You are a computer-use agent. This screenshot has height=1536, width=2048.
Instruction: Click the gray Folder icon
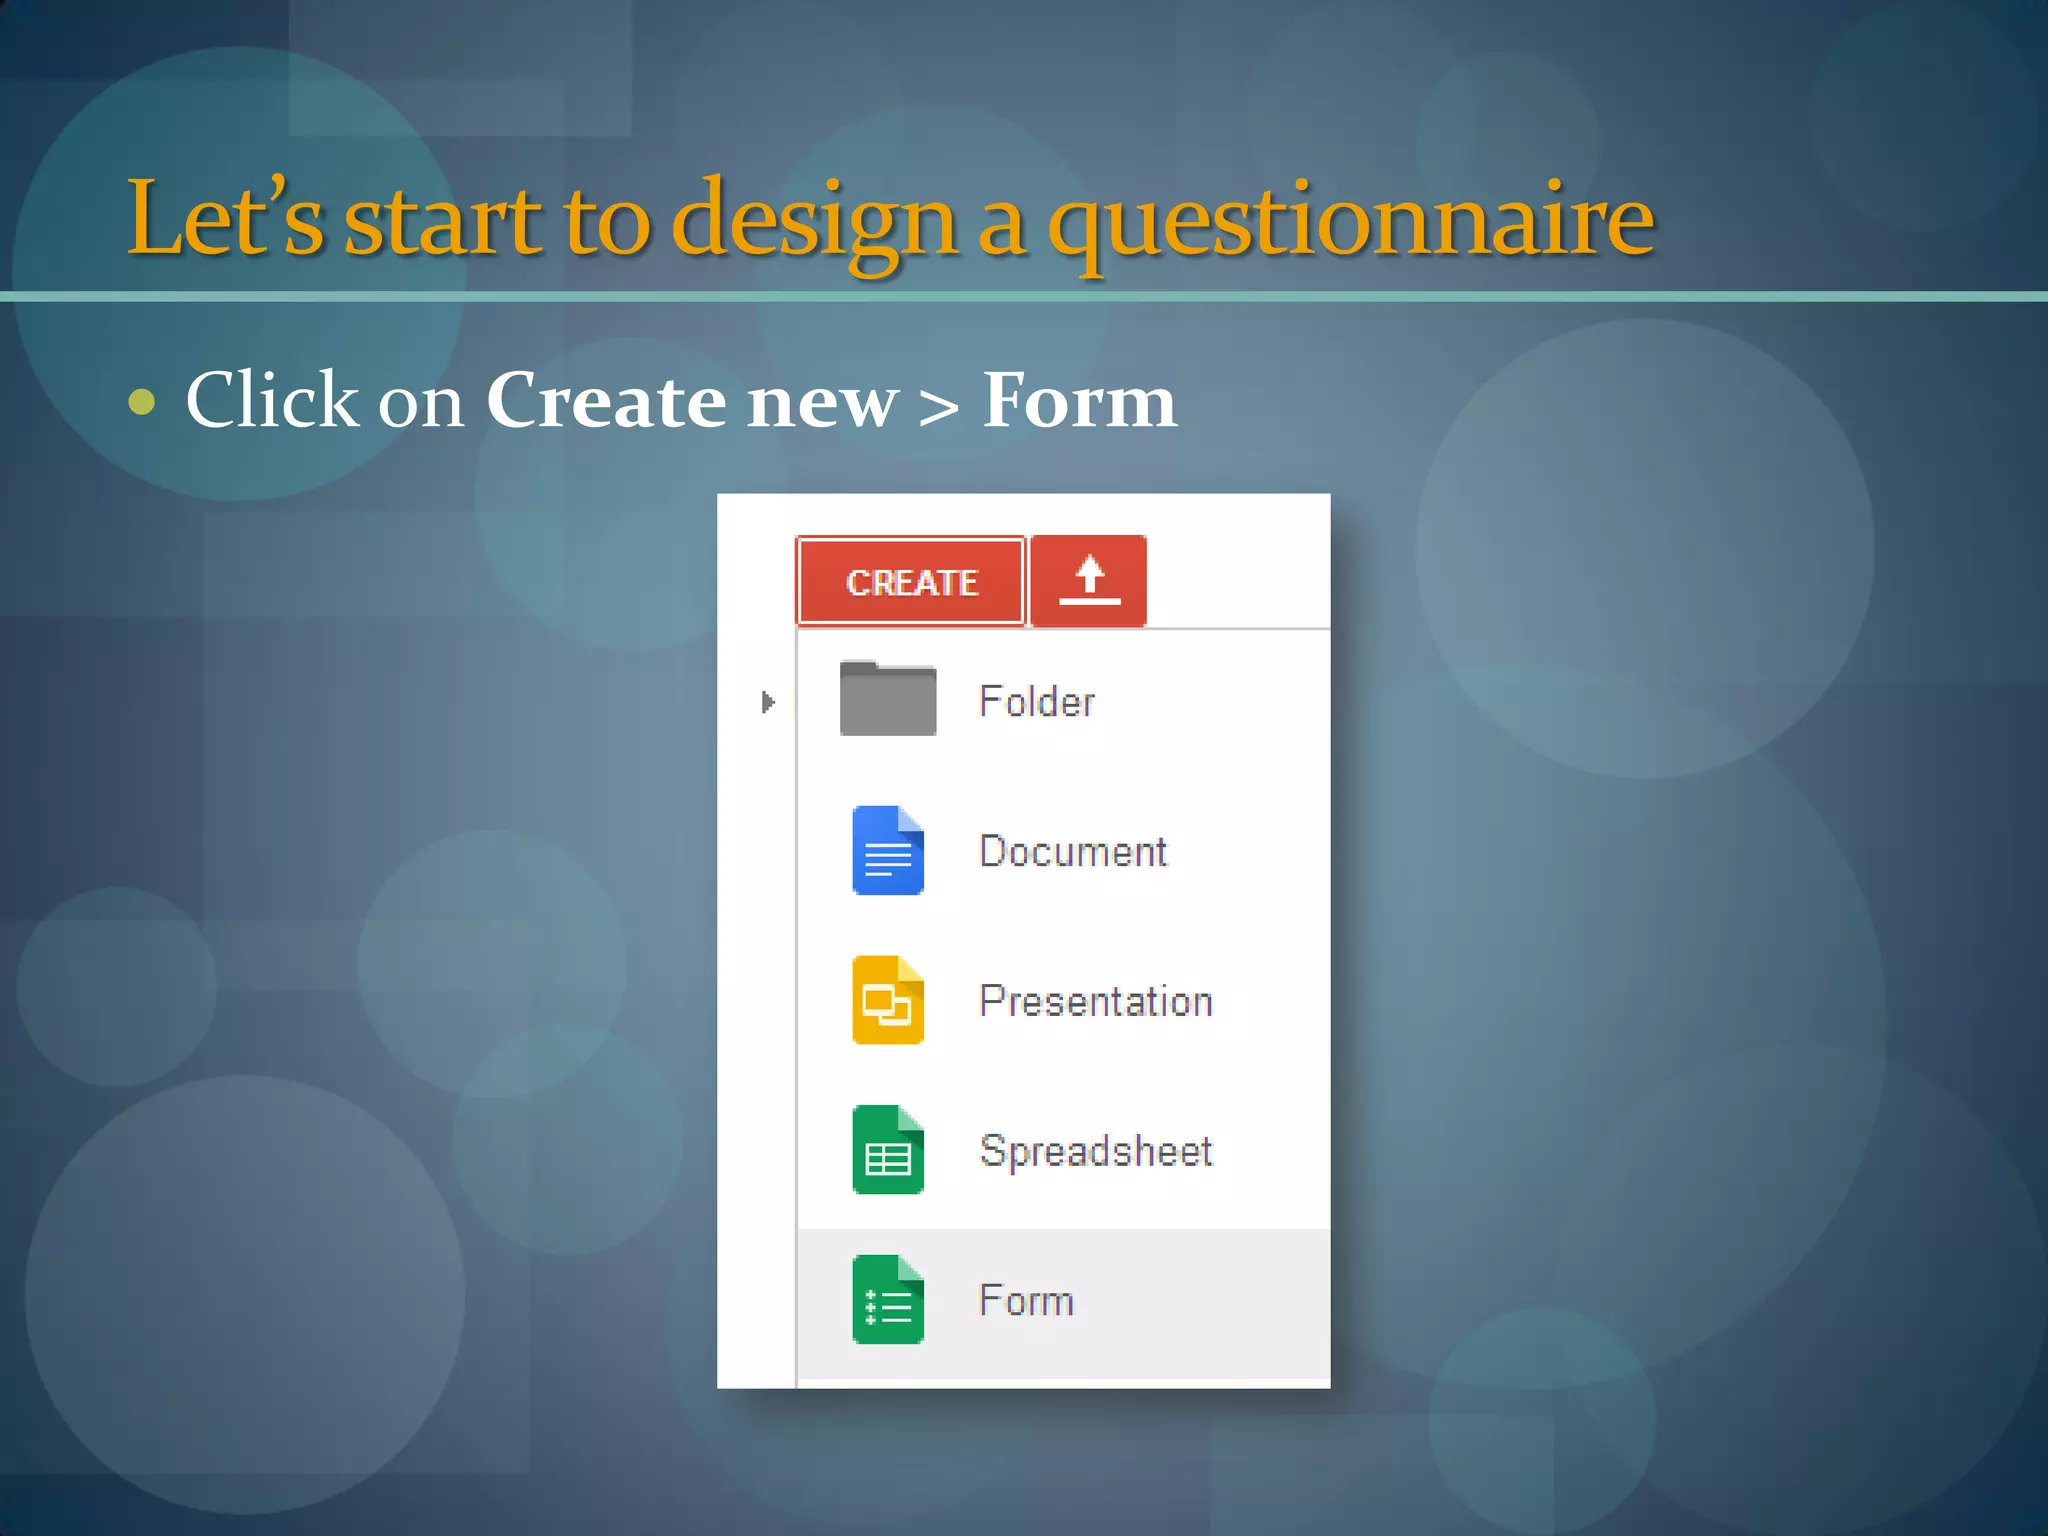point(888,699)
